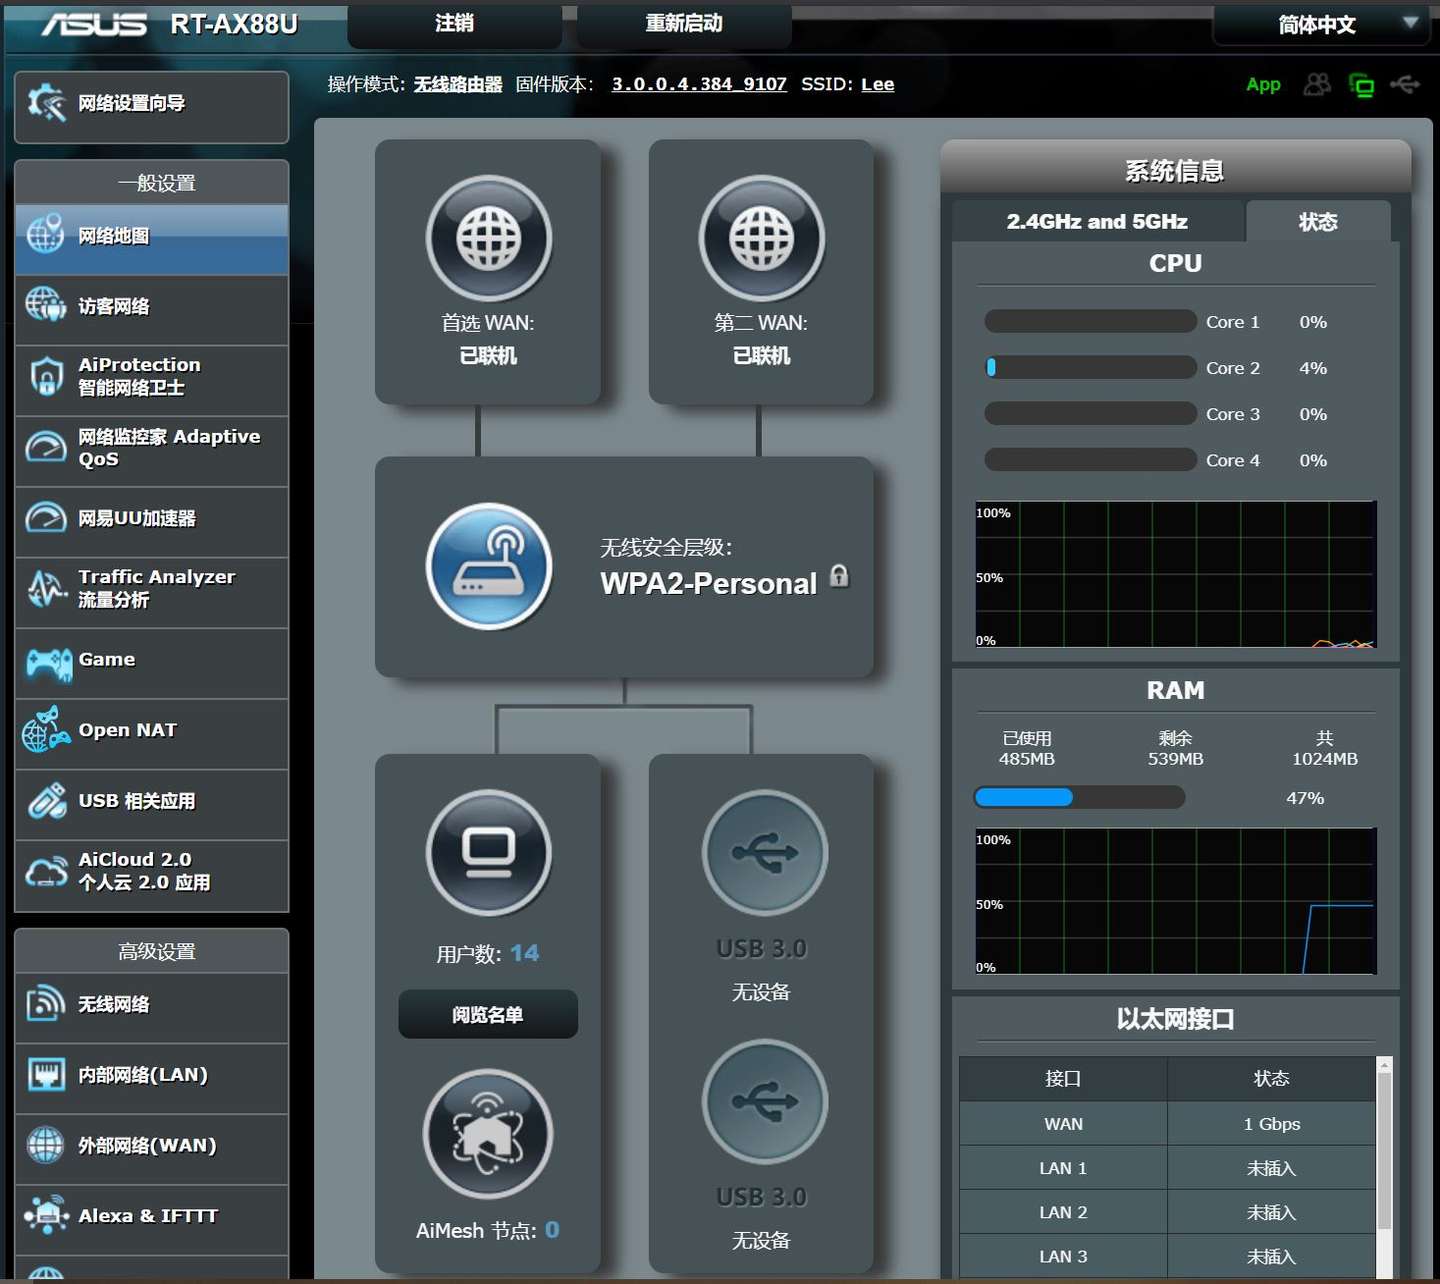Click the user count 14
Viewport: 1440px width, 1284px height.
click(524, 953)
